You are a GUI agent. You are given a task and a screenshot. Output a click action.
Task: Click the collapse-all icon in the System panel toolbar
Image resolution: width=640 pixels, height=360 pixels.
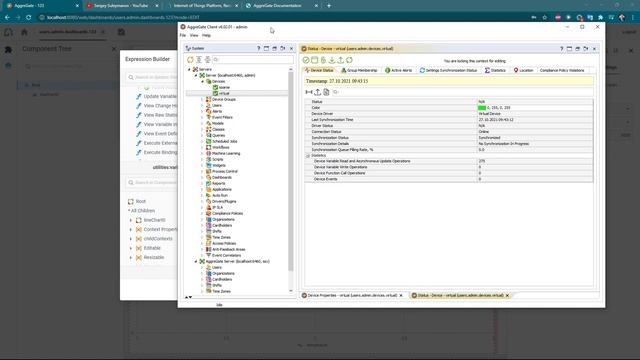click(207, 60)
